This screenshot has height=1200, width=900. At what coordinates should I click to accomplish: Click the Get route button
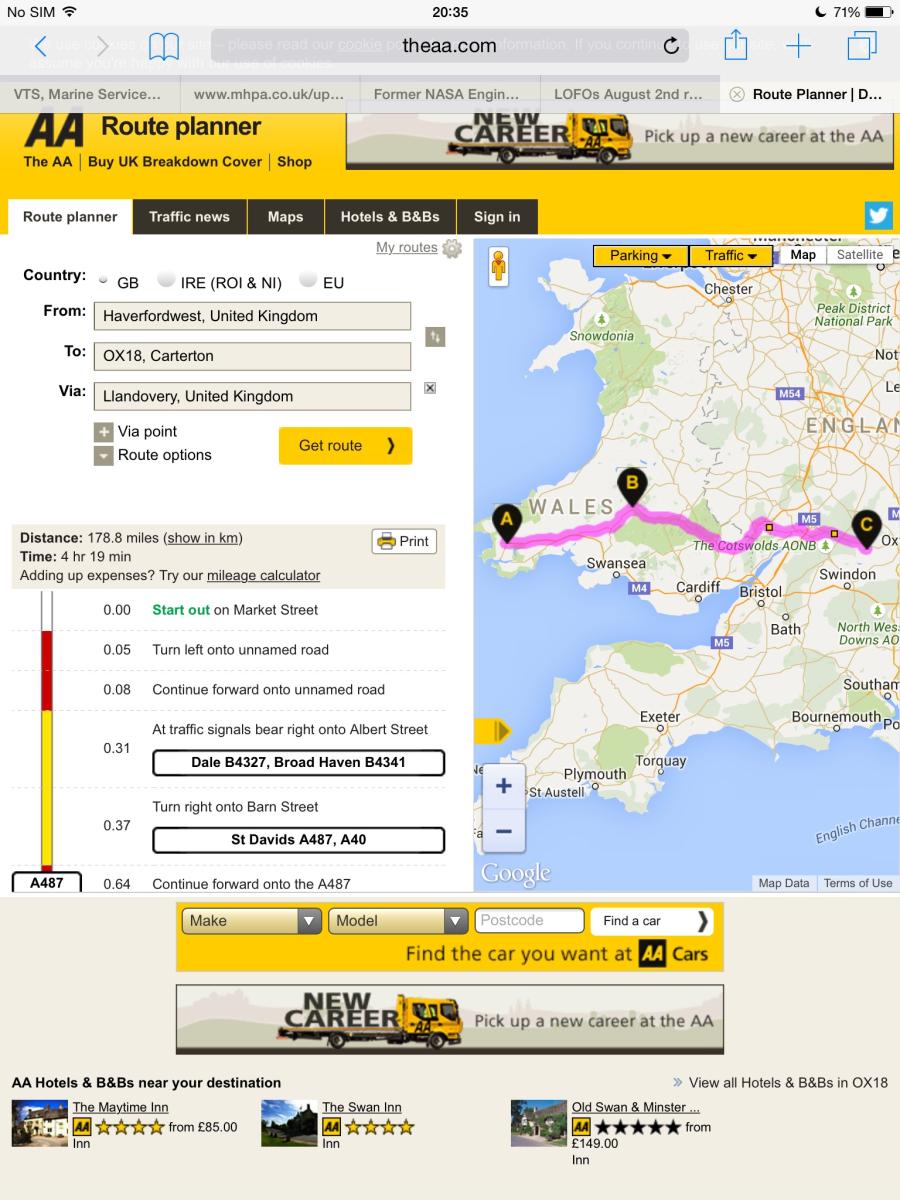(345, 446)
